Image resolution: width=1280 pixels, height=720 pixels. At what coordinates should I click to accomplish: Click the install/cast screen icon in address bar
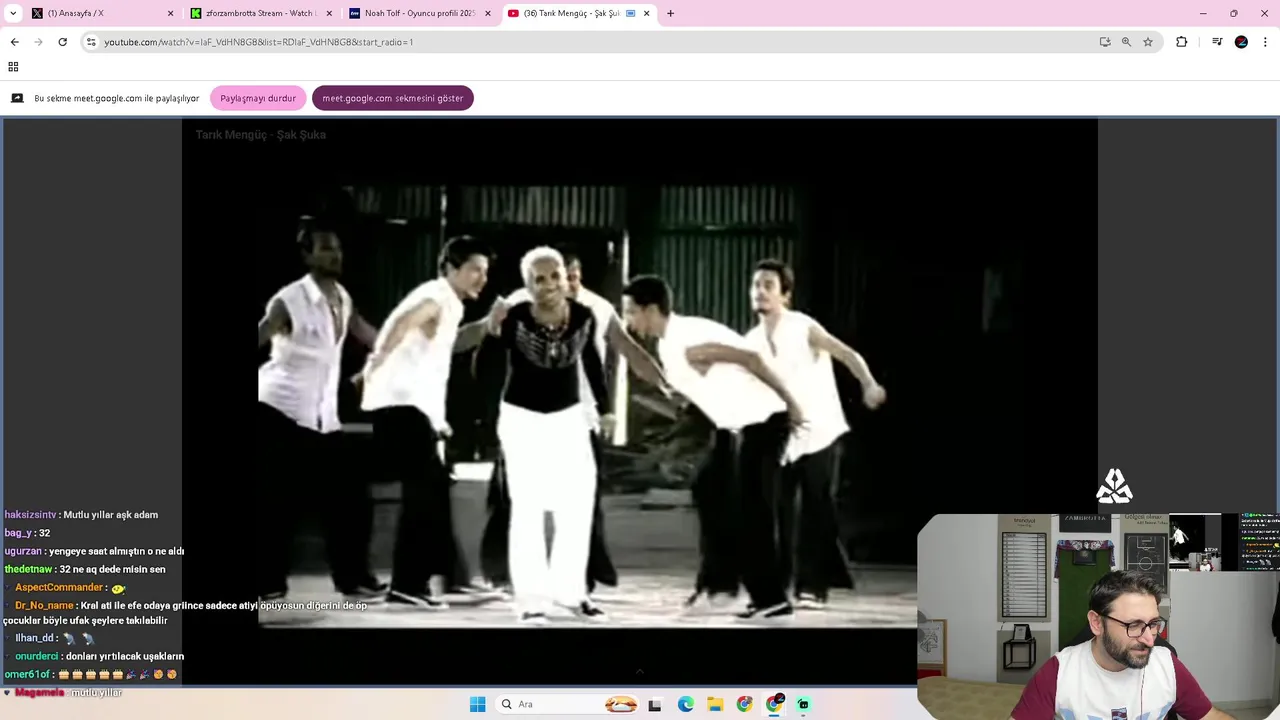1105,42
